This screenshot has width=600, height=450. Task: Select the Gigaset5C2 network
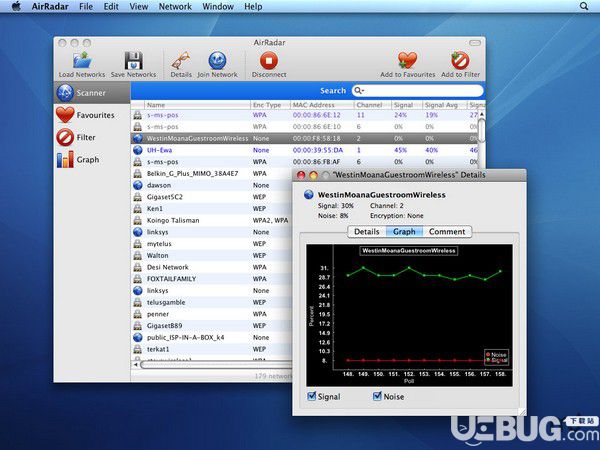click(x=165, y=197)
